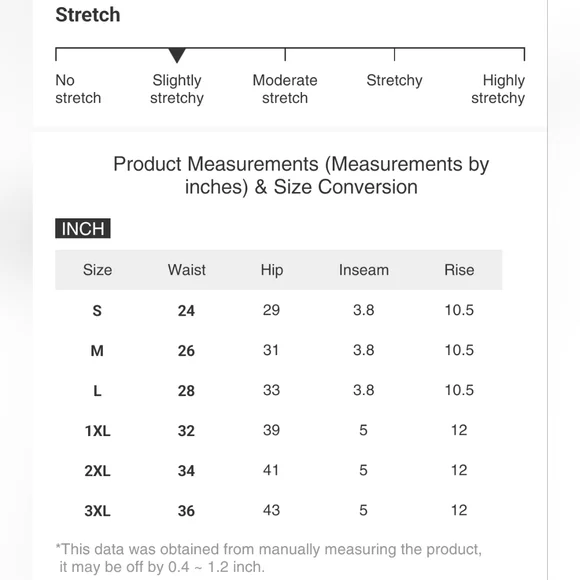This screenshot has width=580, height=580.
Task: Click the Highly stretchy label
Action: [x=498, y=89]
